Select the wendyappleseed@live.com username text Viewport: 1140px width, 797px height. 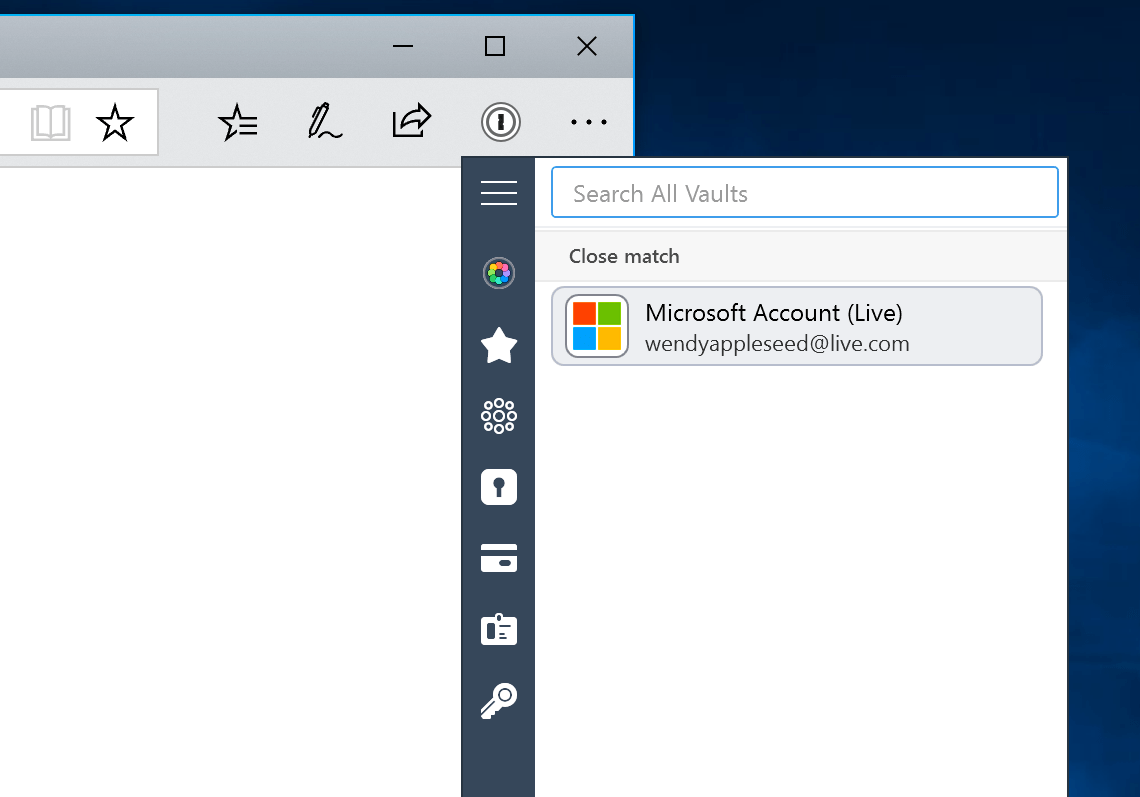tap(777, 344)
